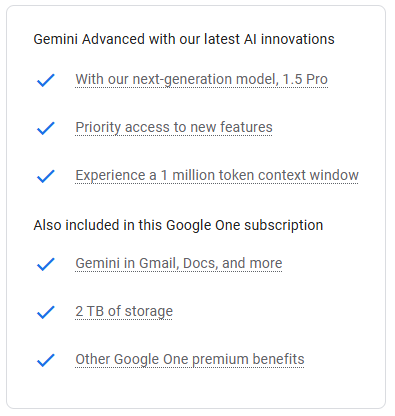Click the checkmark beside 2 TB of storage
The image size is (395, 416).
pos(46,312)
